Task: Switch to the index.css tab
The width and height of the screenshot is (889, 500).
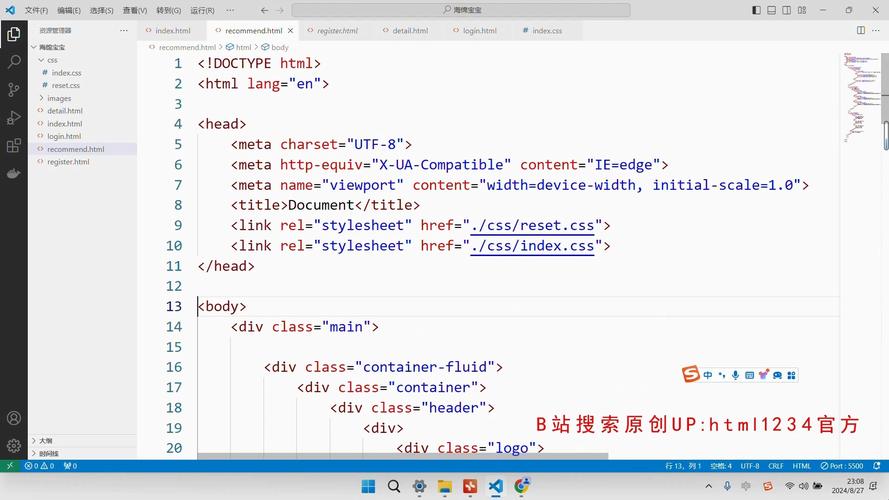Action: (547, 31)
